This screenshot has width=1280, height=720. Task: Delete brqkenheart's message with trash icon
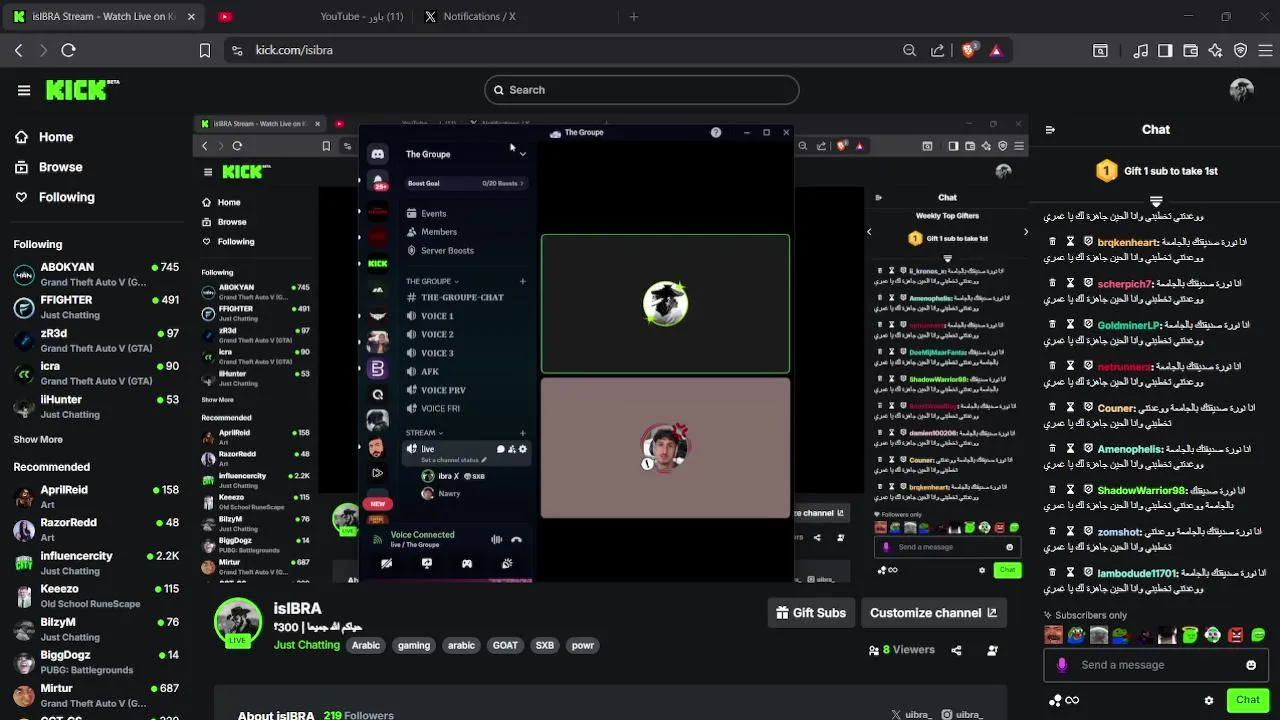click(x=1052, y=242)
